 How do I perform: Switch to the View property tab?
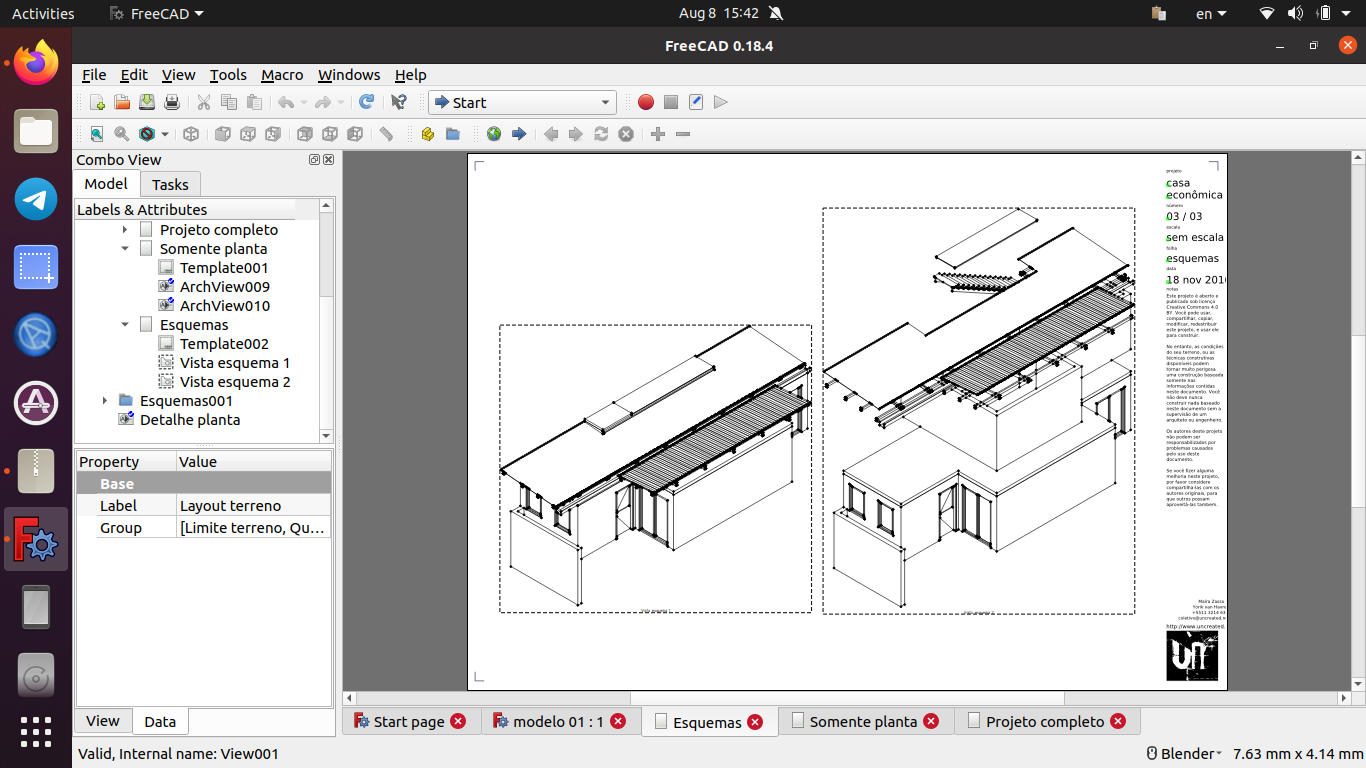point(103,721)
